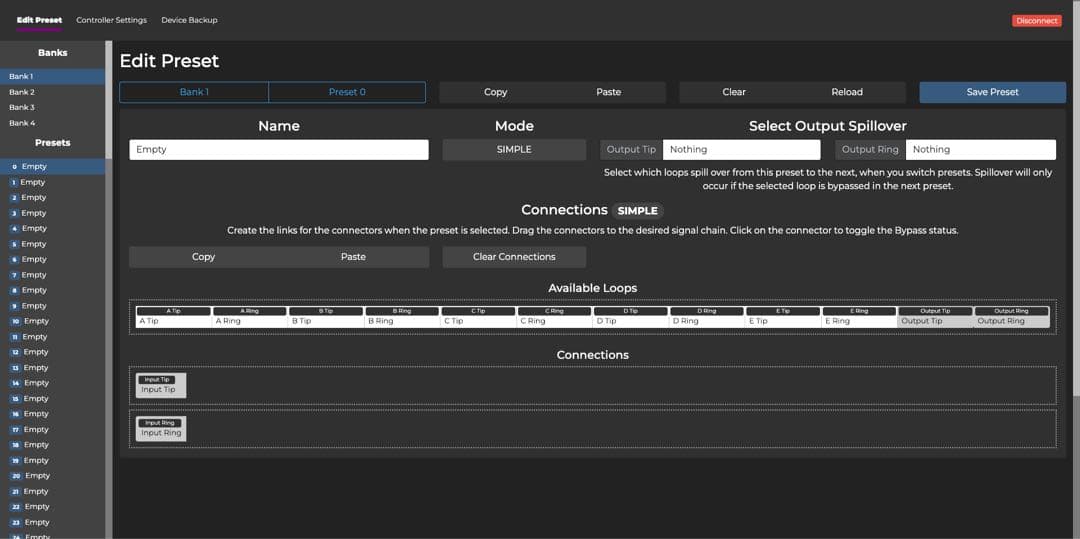Select the D Tip loop connector
The height and width of the screenshot is (539, 1080).
coord(630,317)
